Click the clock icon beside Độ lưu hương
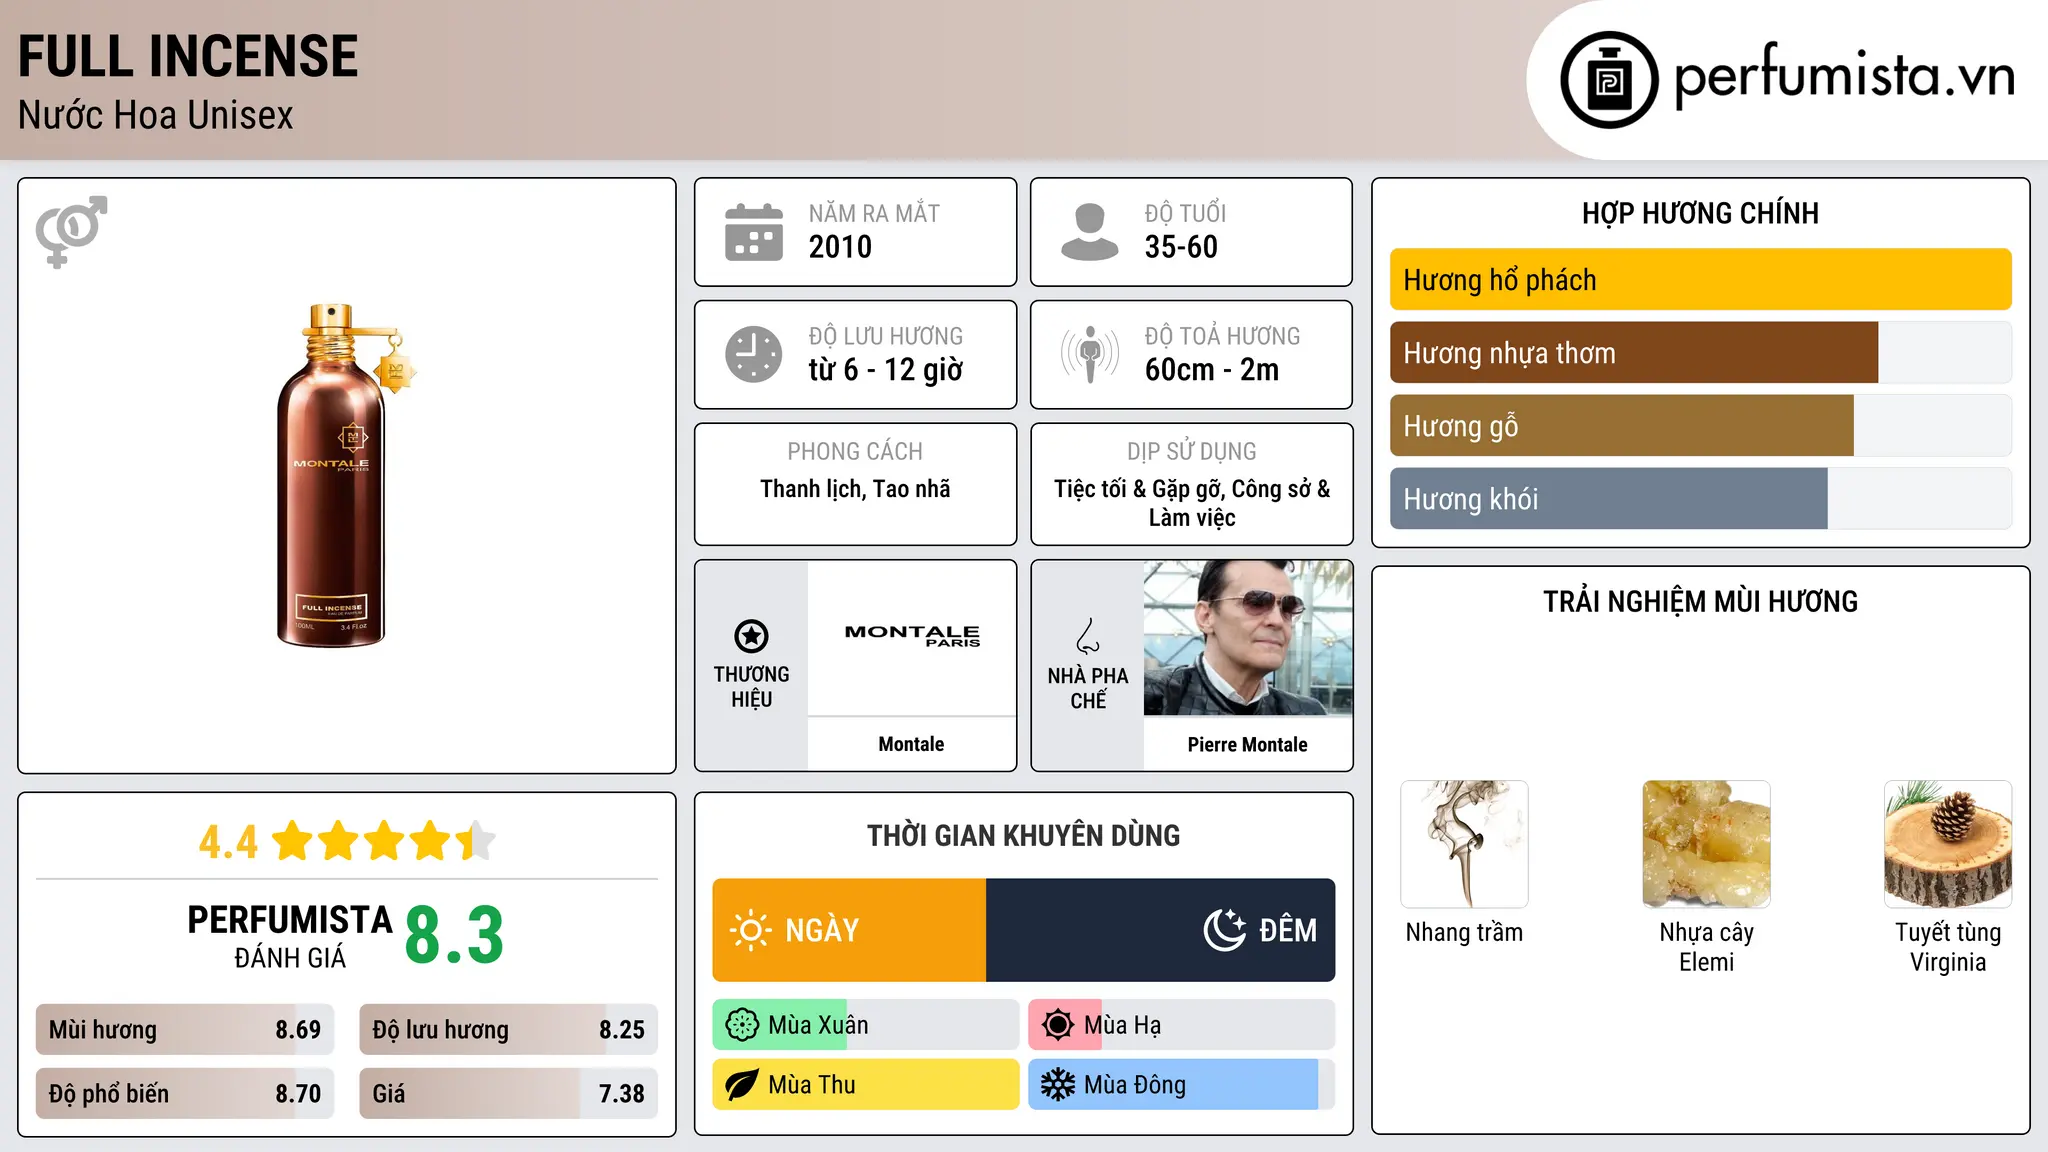The image size is (2048, 1152). pyautogui.click(x=754, y=354)
